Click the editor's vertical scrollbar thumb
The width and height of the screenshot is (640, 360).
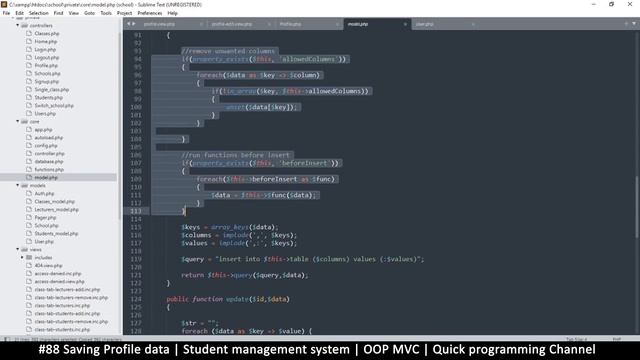[x=637, y=206]
